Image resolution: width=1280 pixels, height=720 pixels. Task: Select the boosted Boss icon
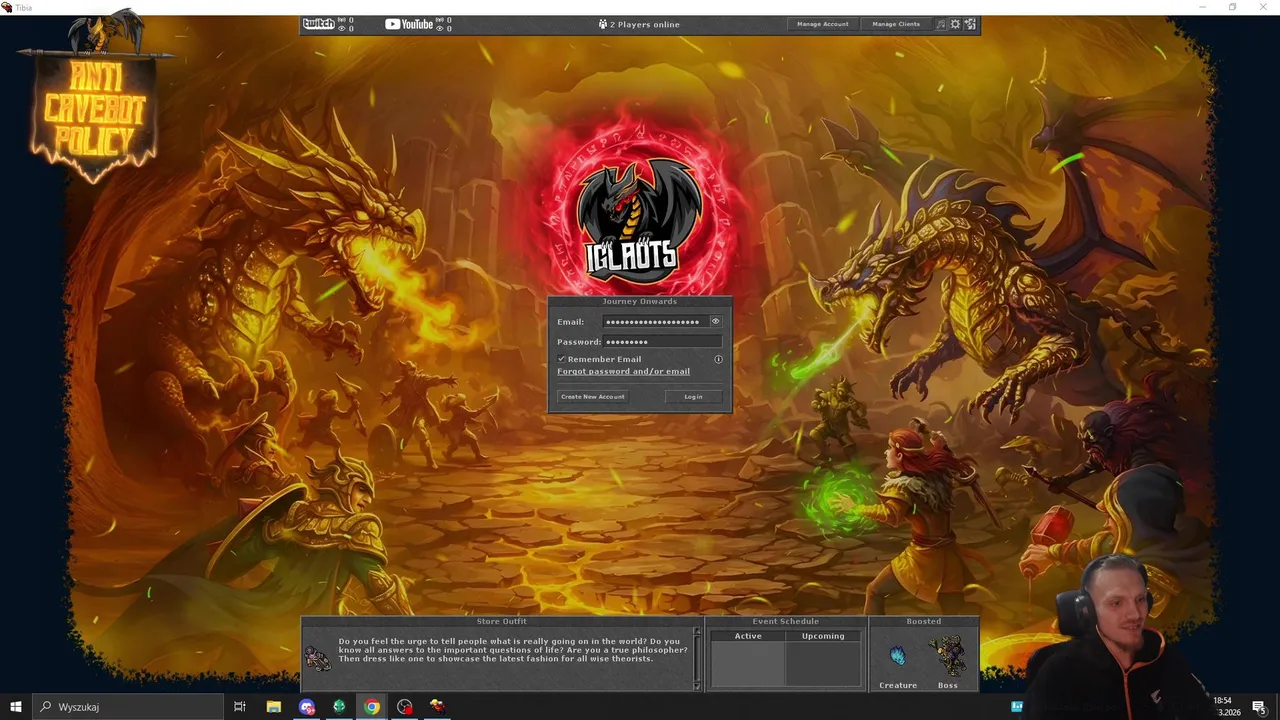coord(947,656)
